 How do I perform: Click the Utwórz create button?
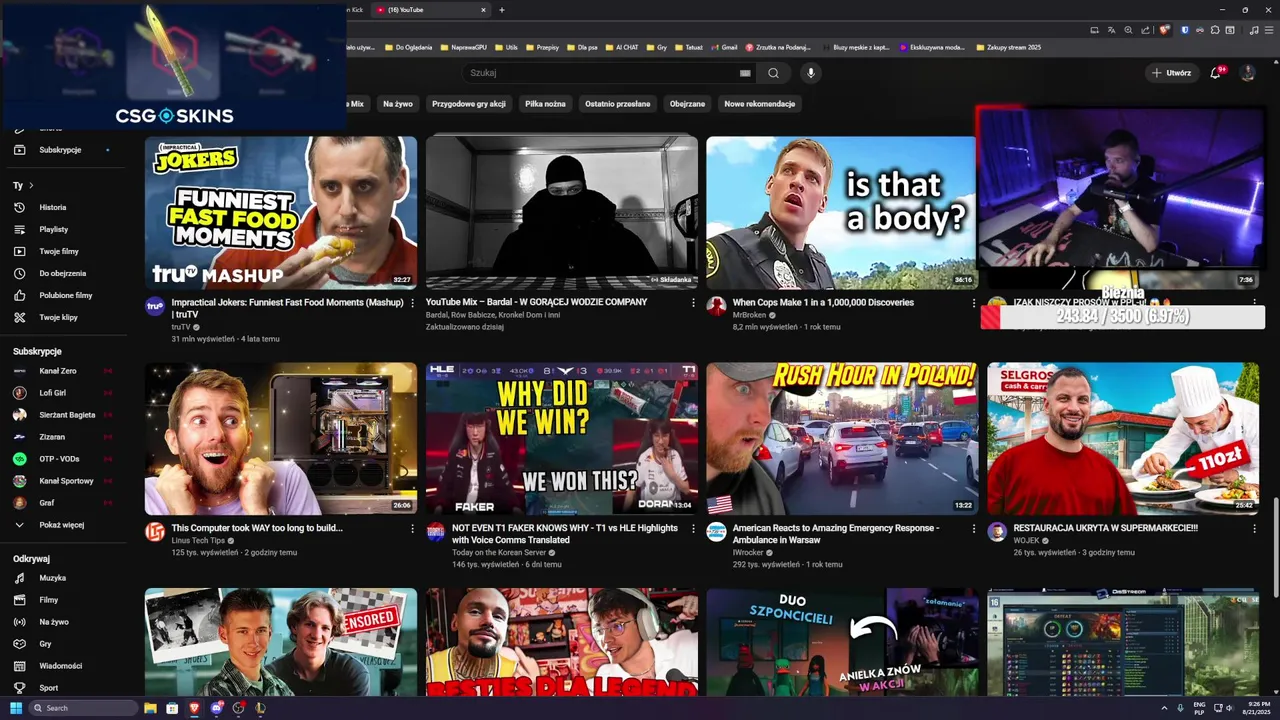tap(1171, 73)
